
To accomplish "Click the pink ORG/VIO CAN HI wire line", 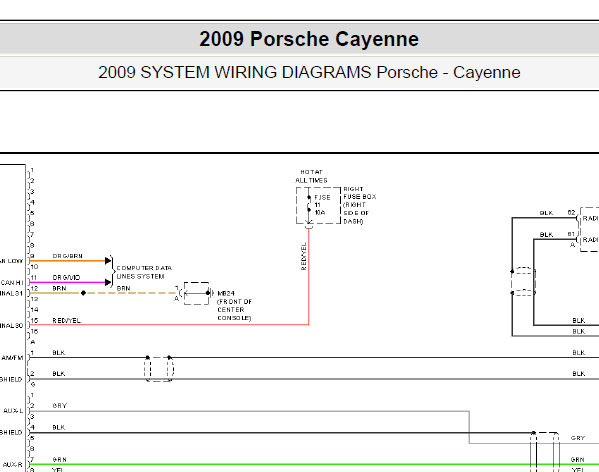I will tap(68, 282).
